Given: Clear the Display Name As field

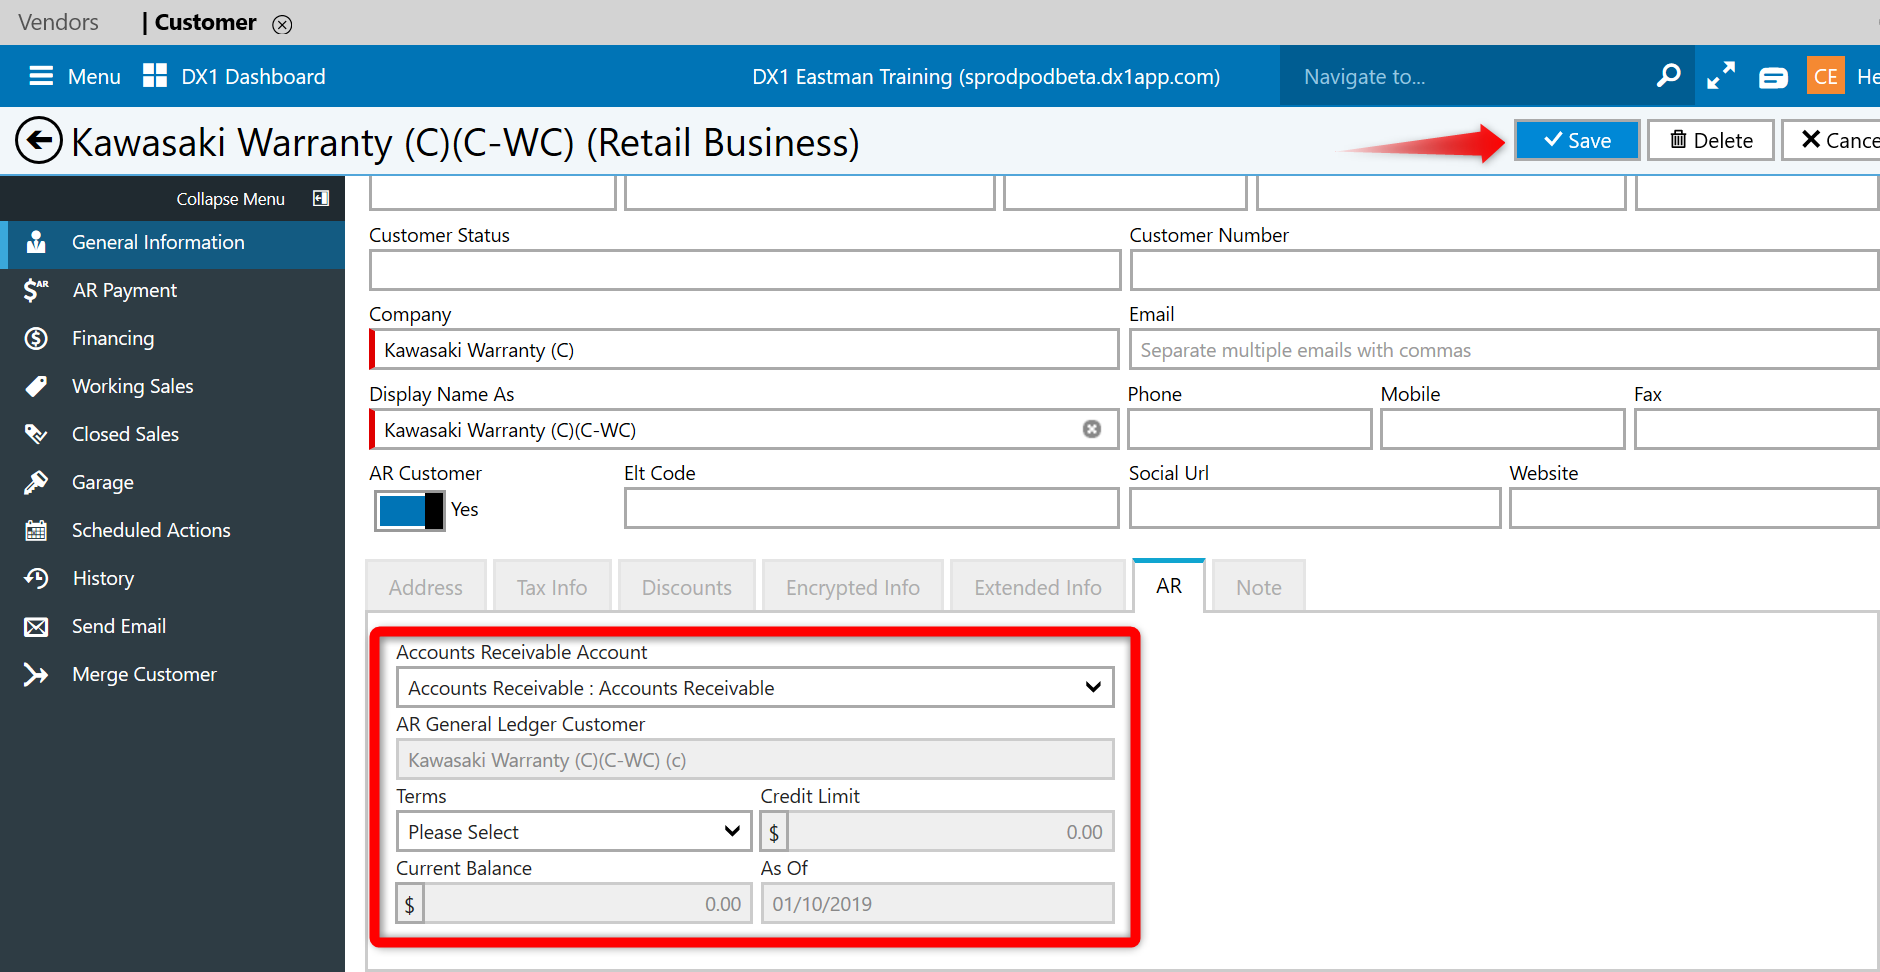Looking at the screenshot, I should [x=1092, y=429].
